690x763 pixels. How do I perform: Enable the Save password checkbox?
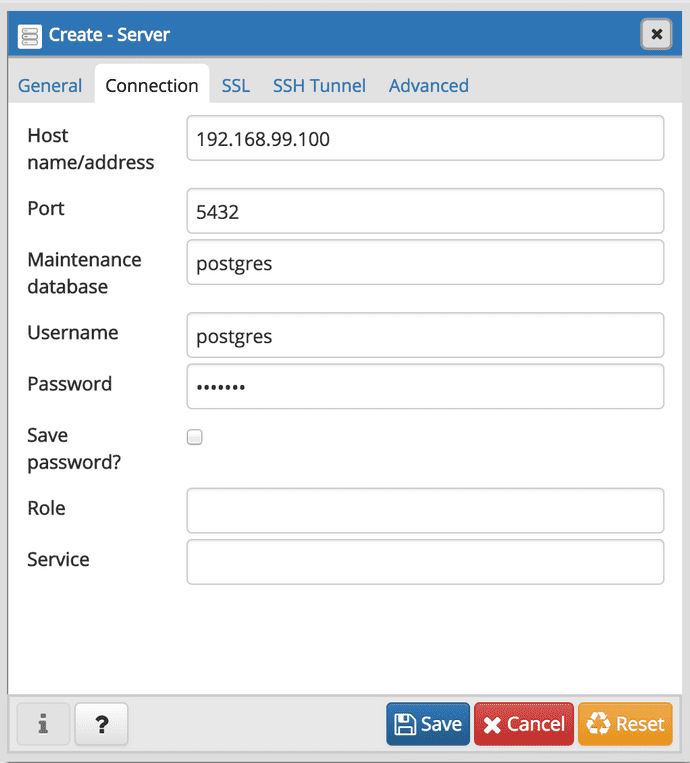tap(195, 437)
